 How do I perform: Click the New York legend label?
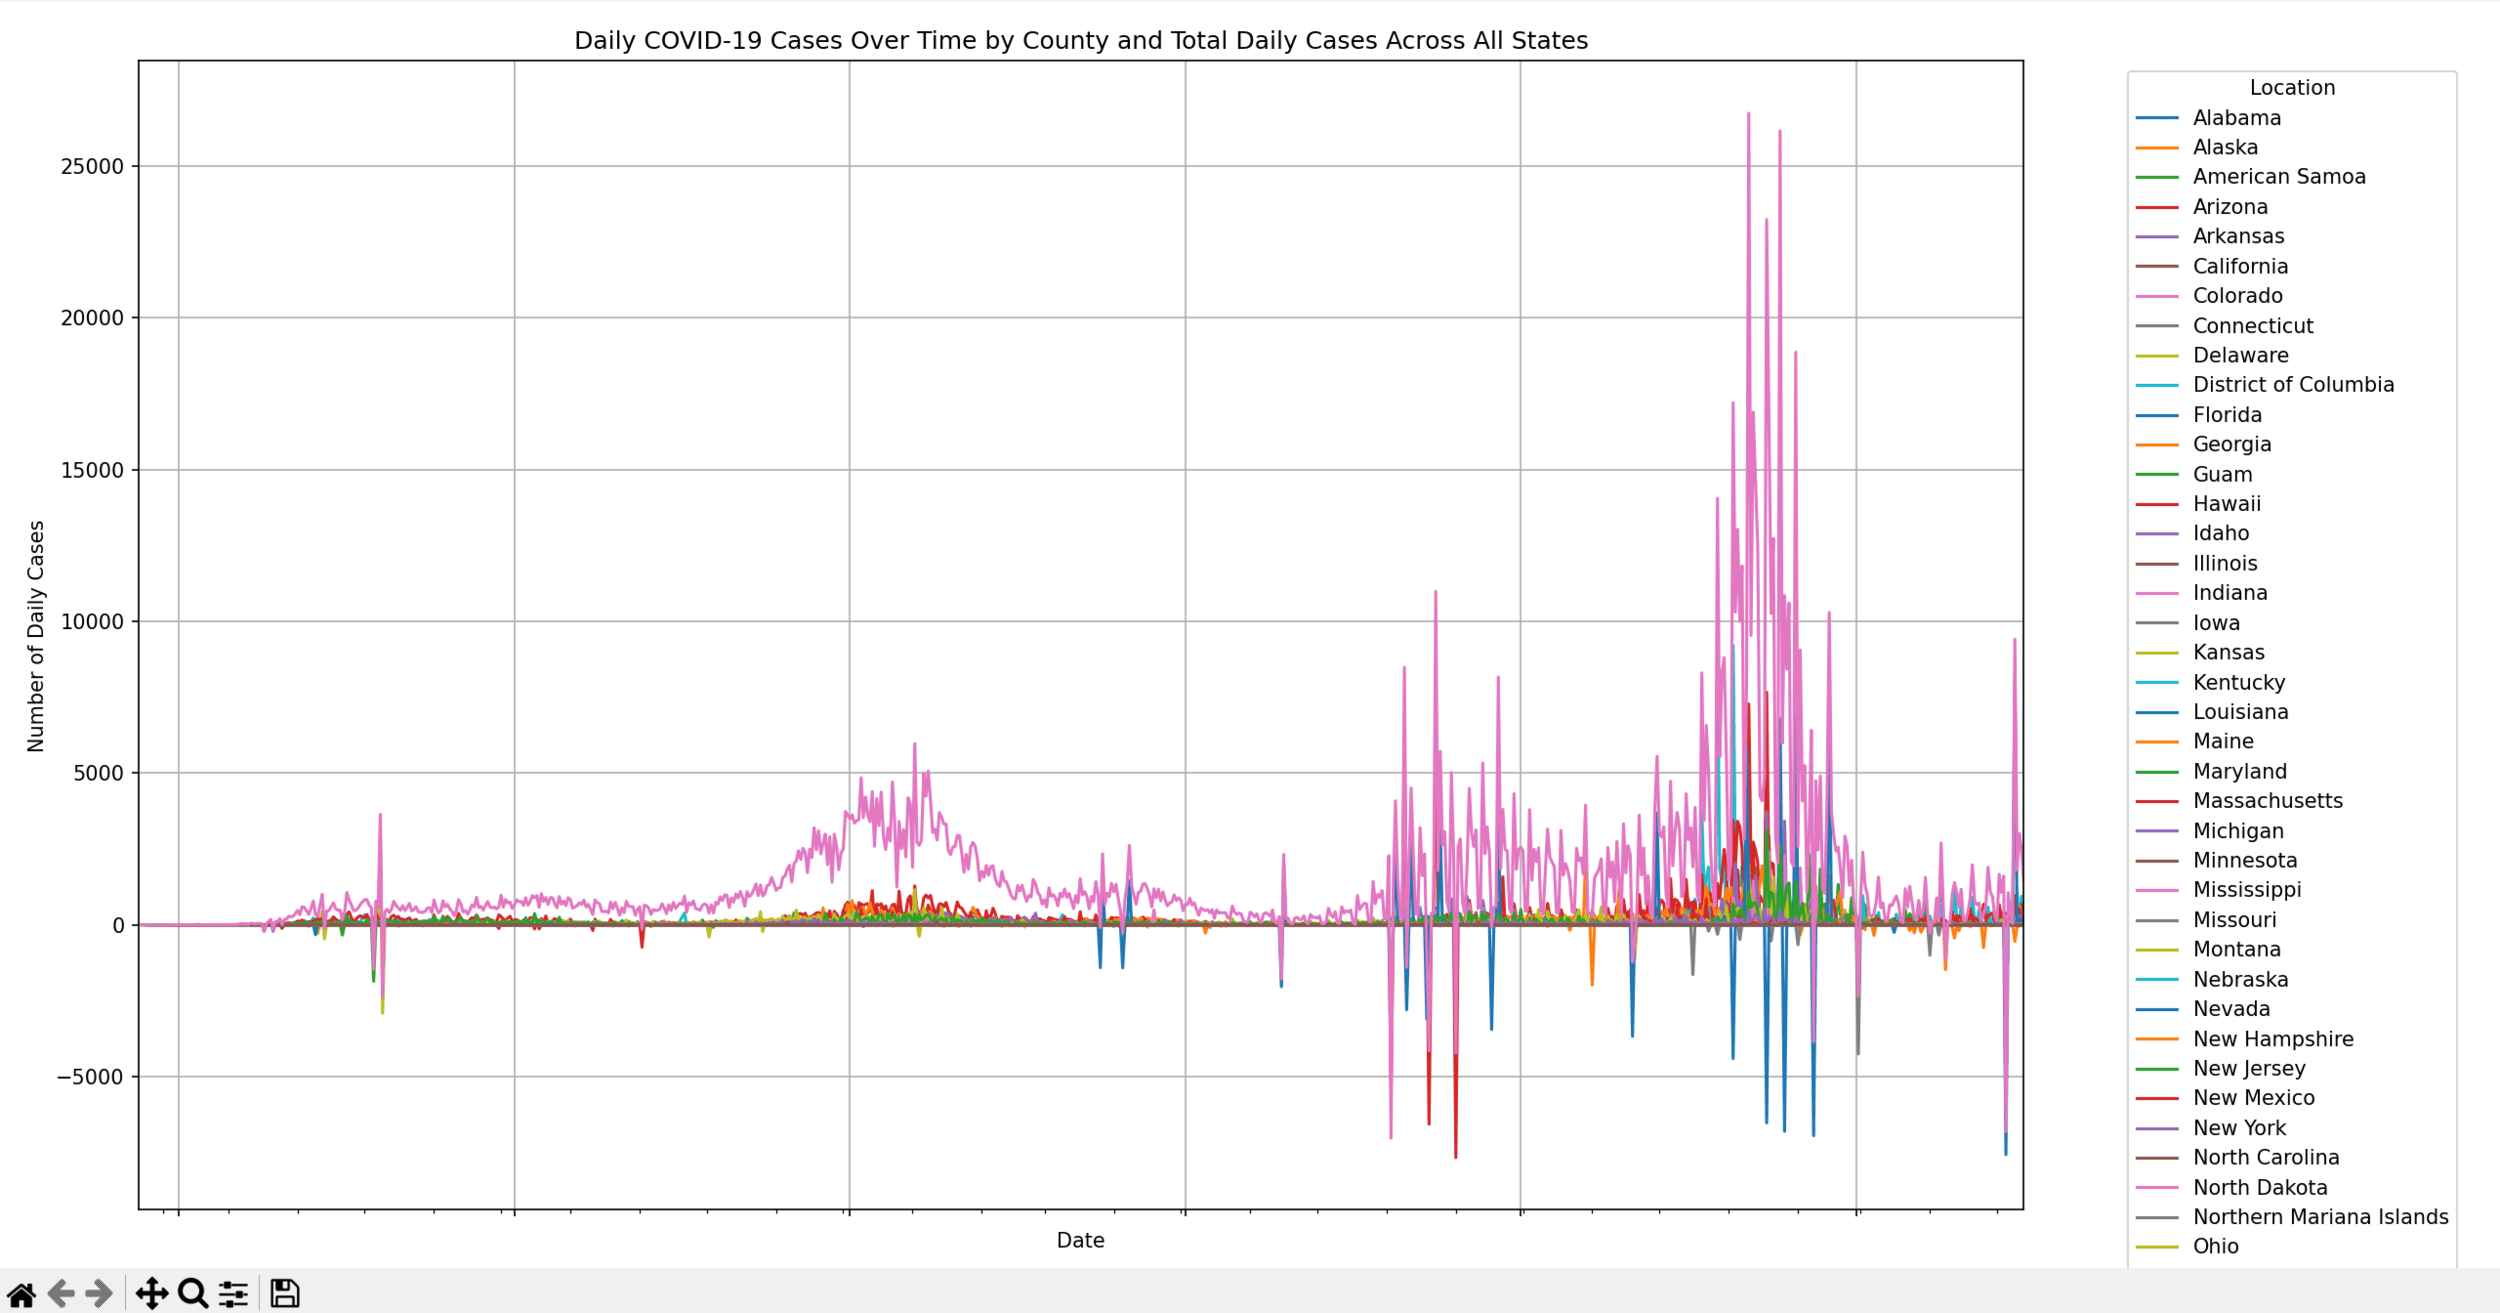(x=2239, y=1128)
